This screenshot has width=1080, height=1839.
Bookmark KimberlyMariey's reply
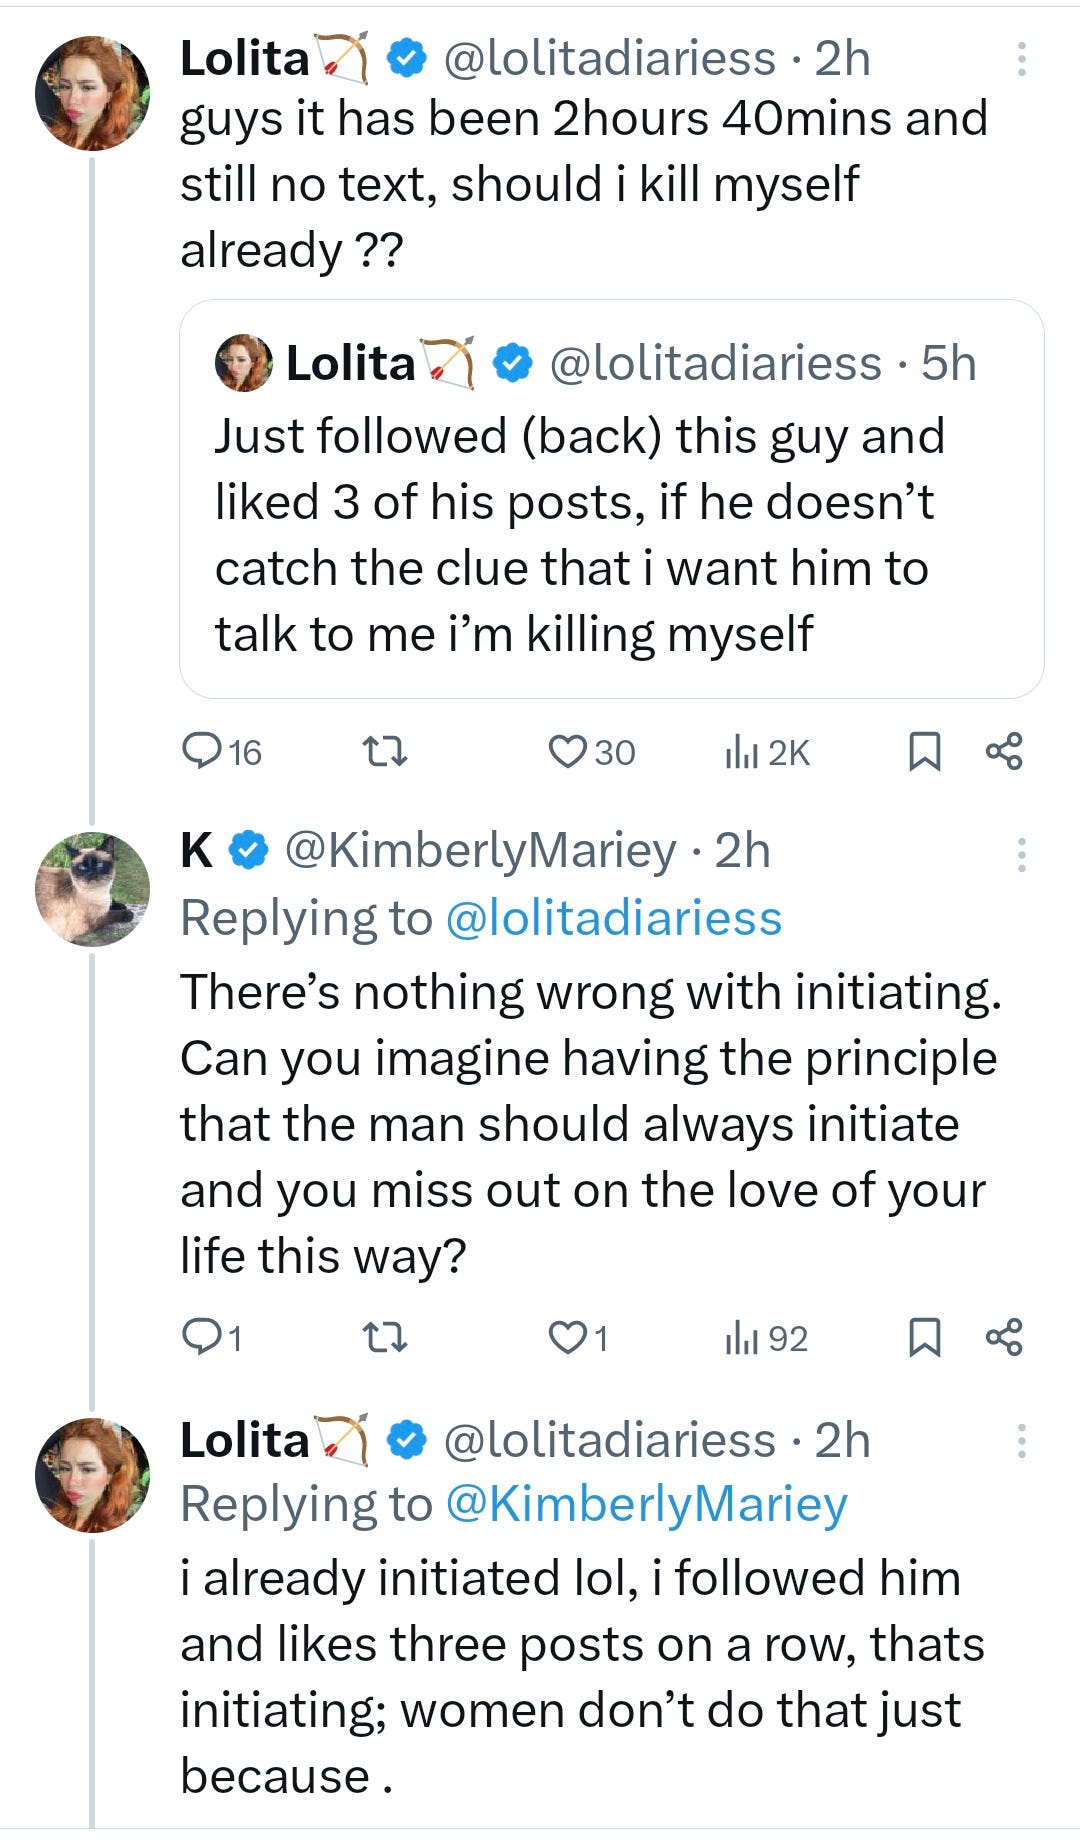click(x=923, y=1337)
